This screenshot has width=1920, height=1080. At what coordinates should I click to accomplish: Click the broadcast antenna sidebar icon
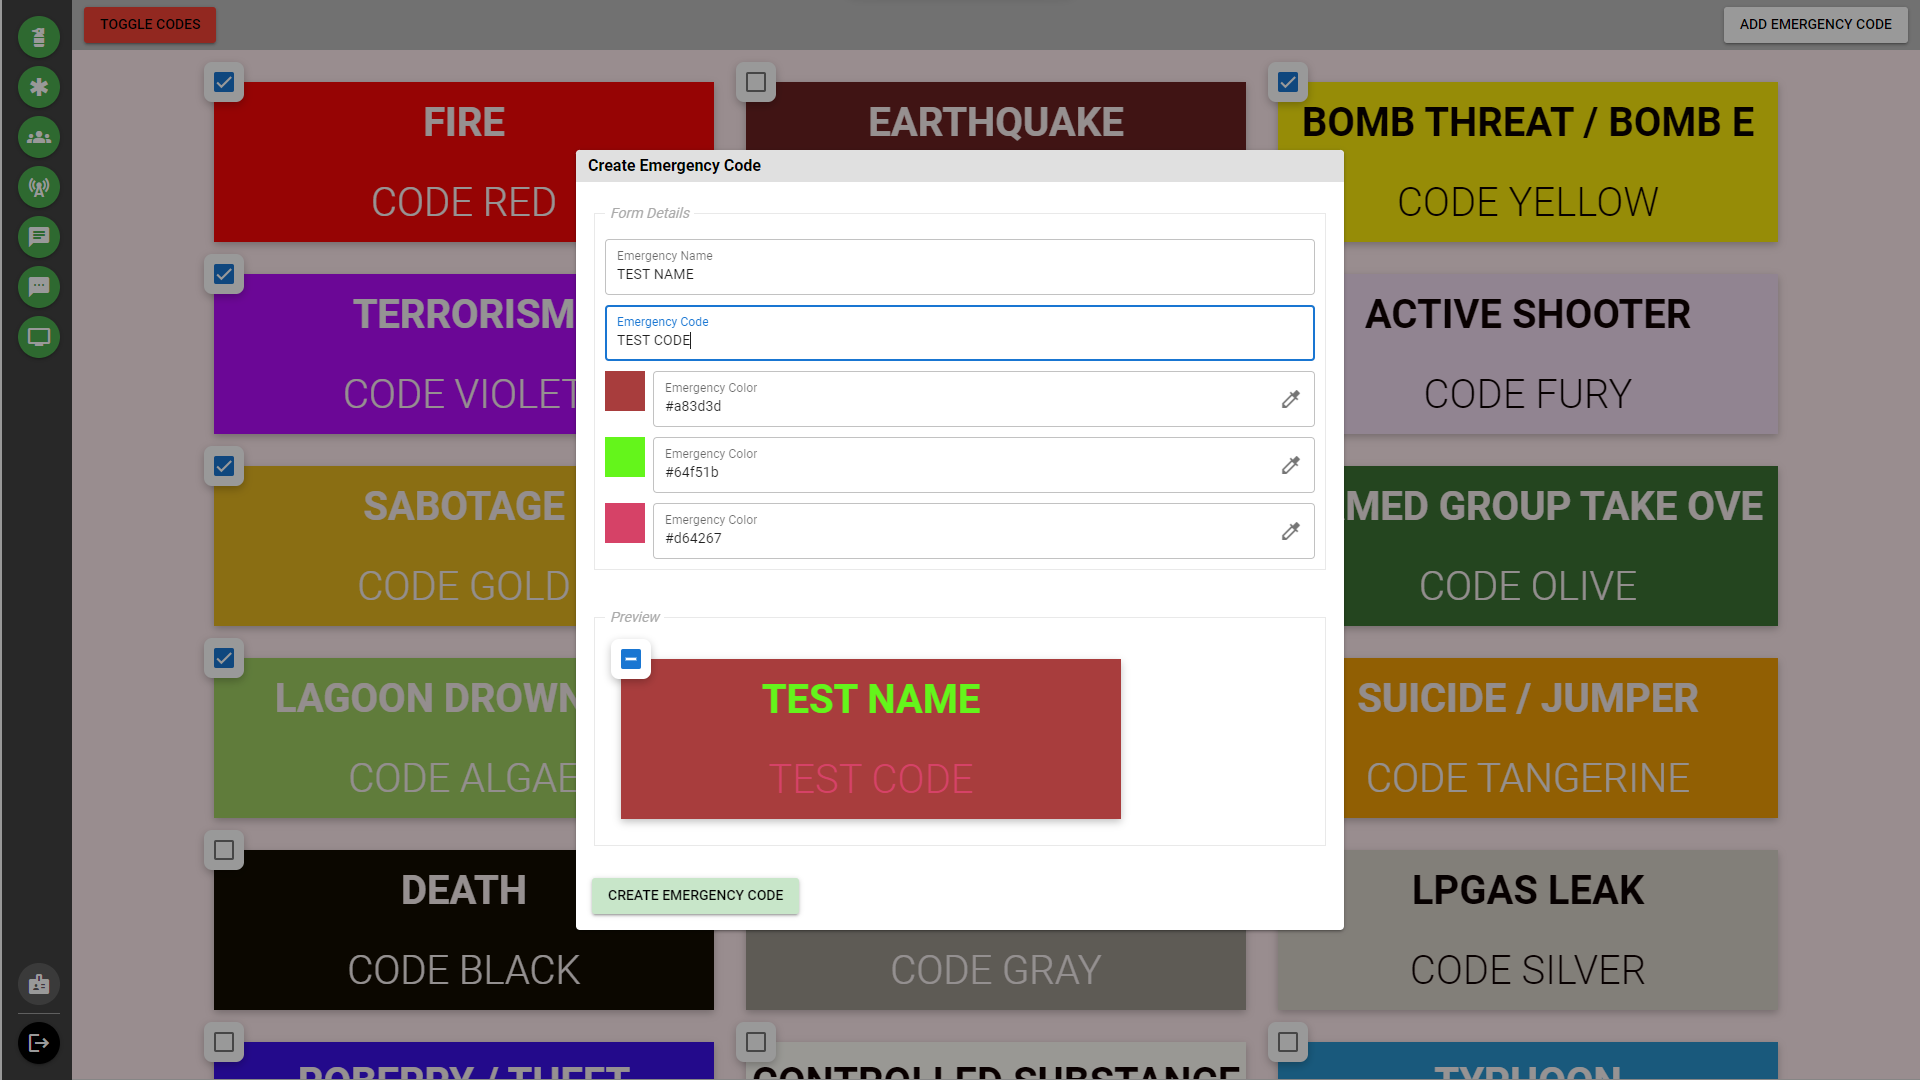pyautogui.click(x=39, y=187)
